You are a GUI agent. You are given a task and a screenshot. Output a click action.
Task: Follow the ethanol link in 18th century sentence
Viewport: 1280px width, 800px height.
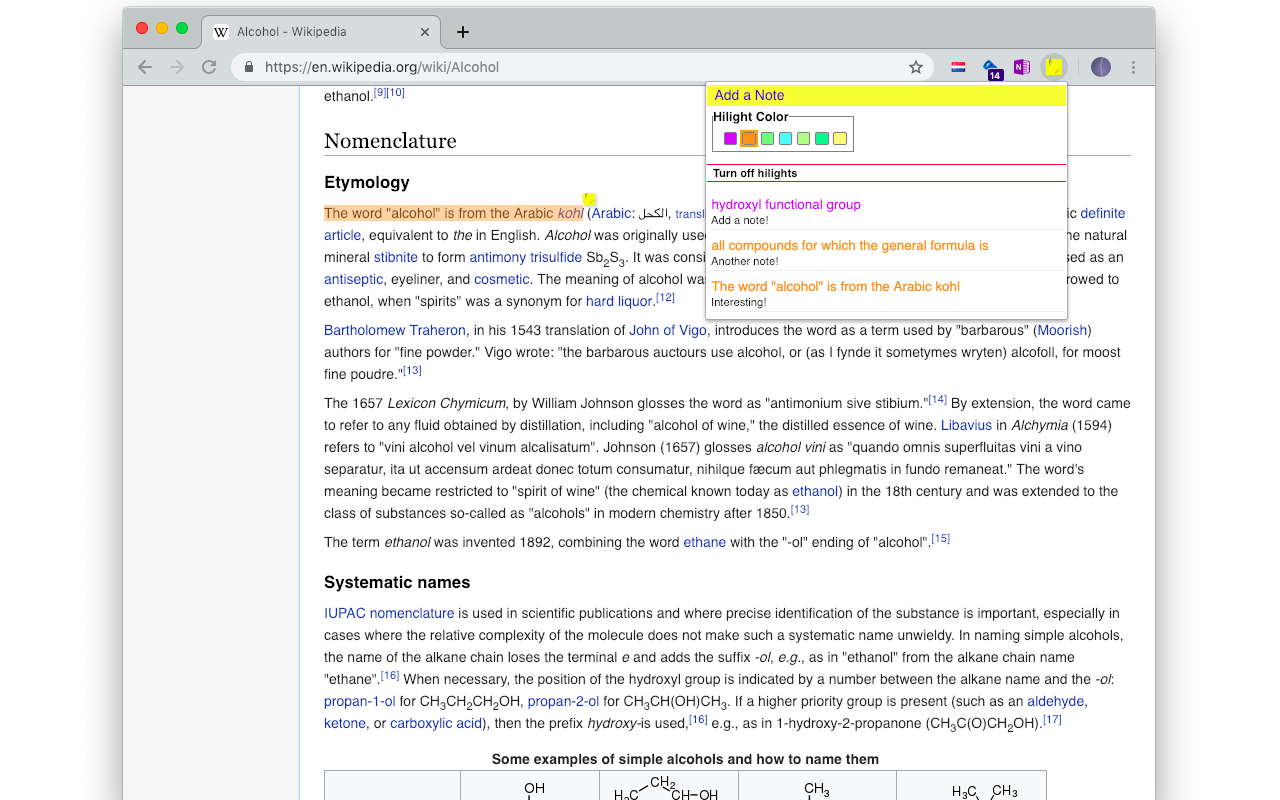815,491
